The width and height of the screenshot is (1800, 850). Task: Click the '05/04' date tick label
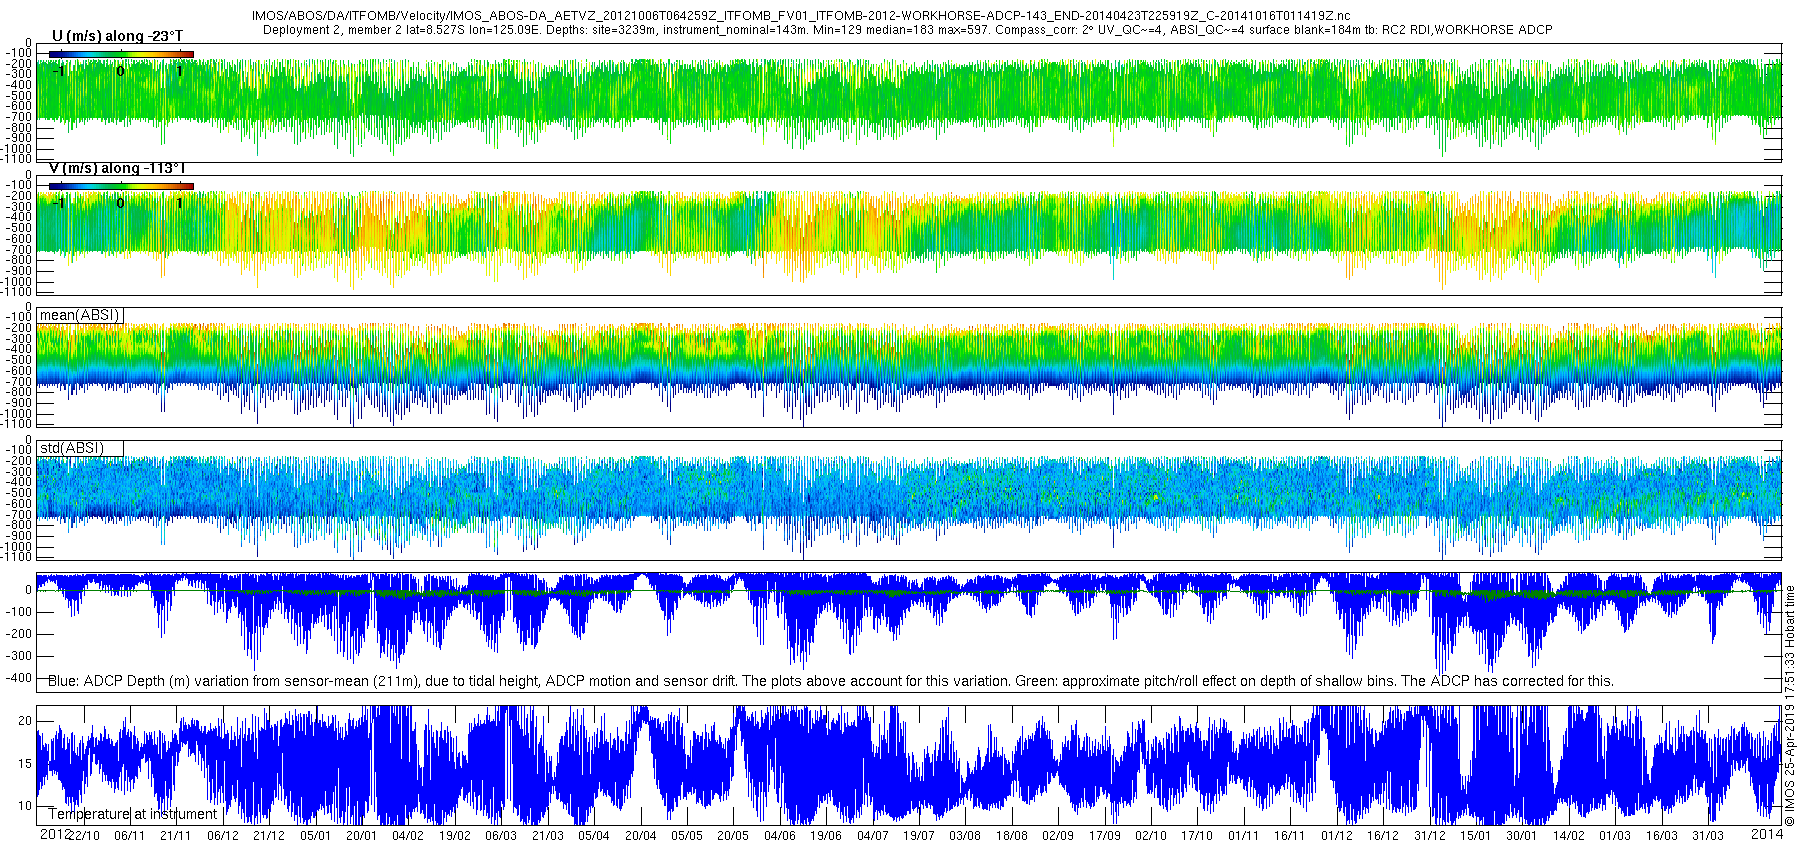[593, 836]
